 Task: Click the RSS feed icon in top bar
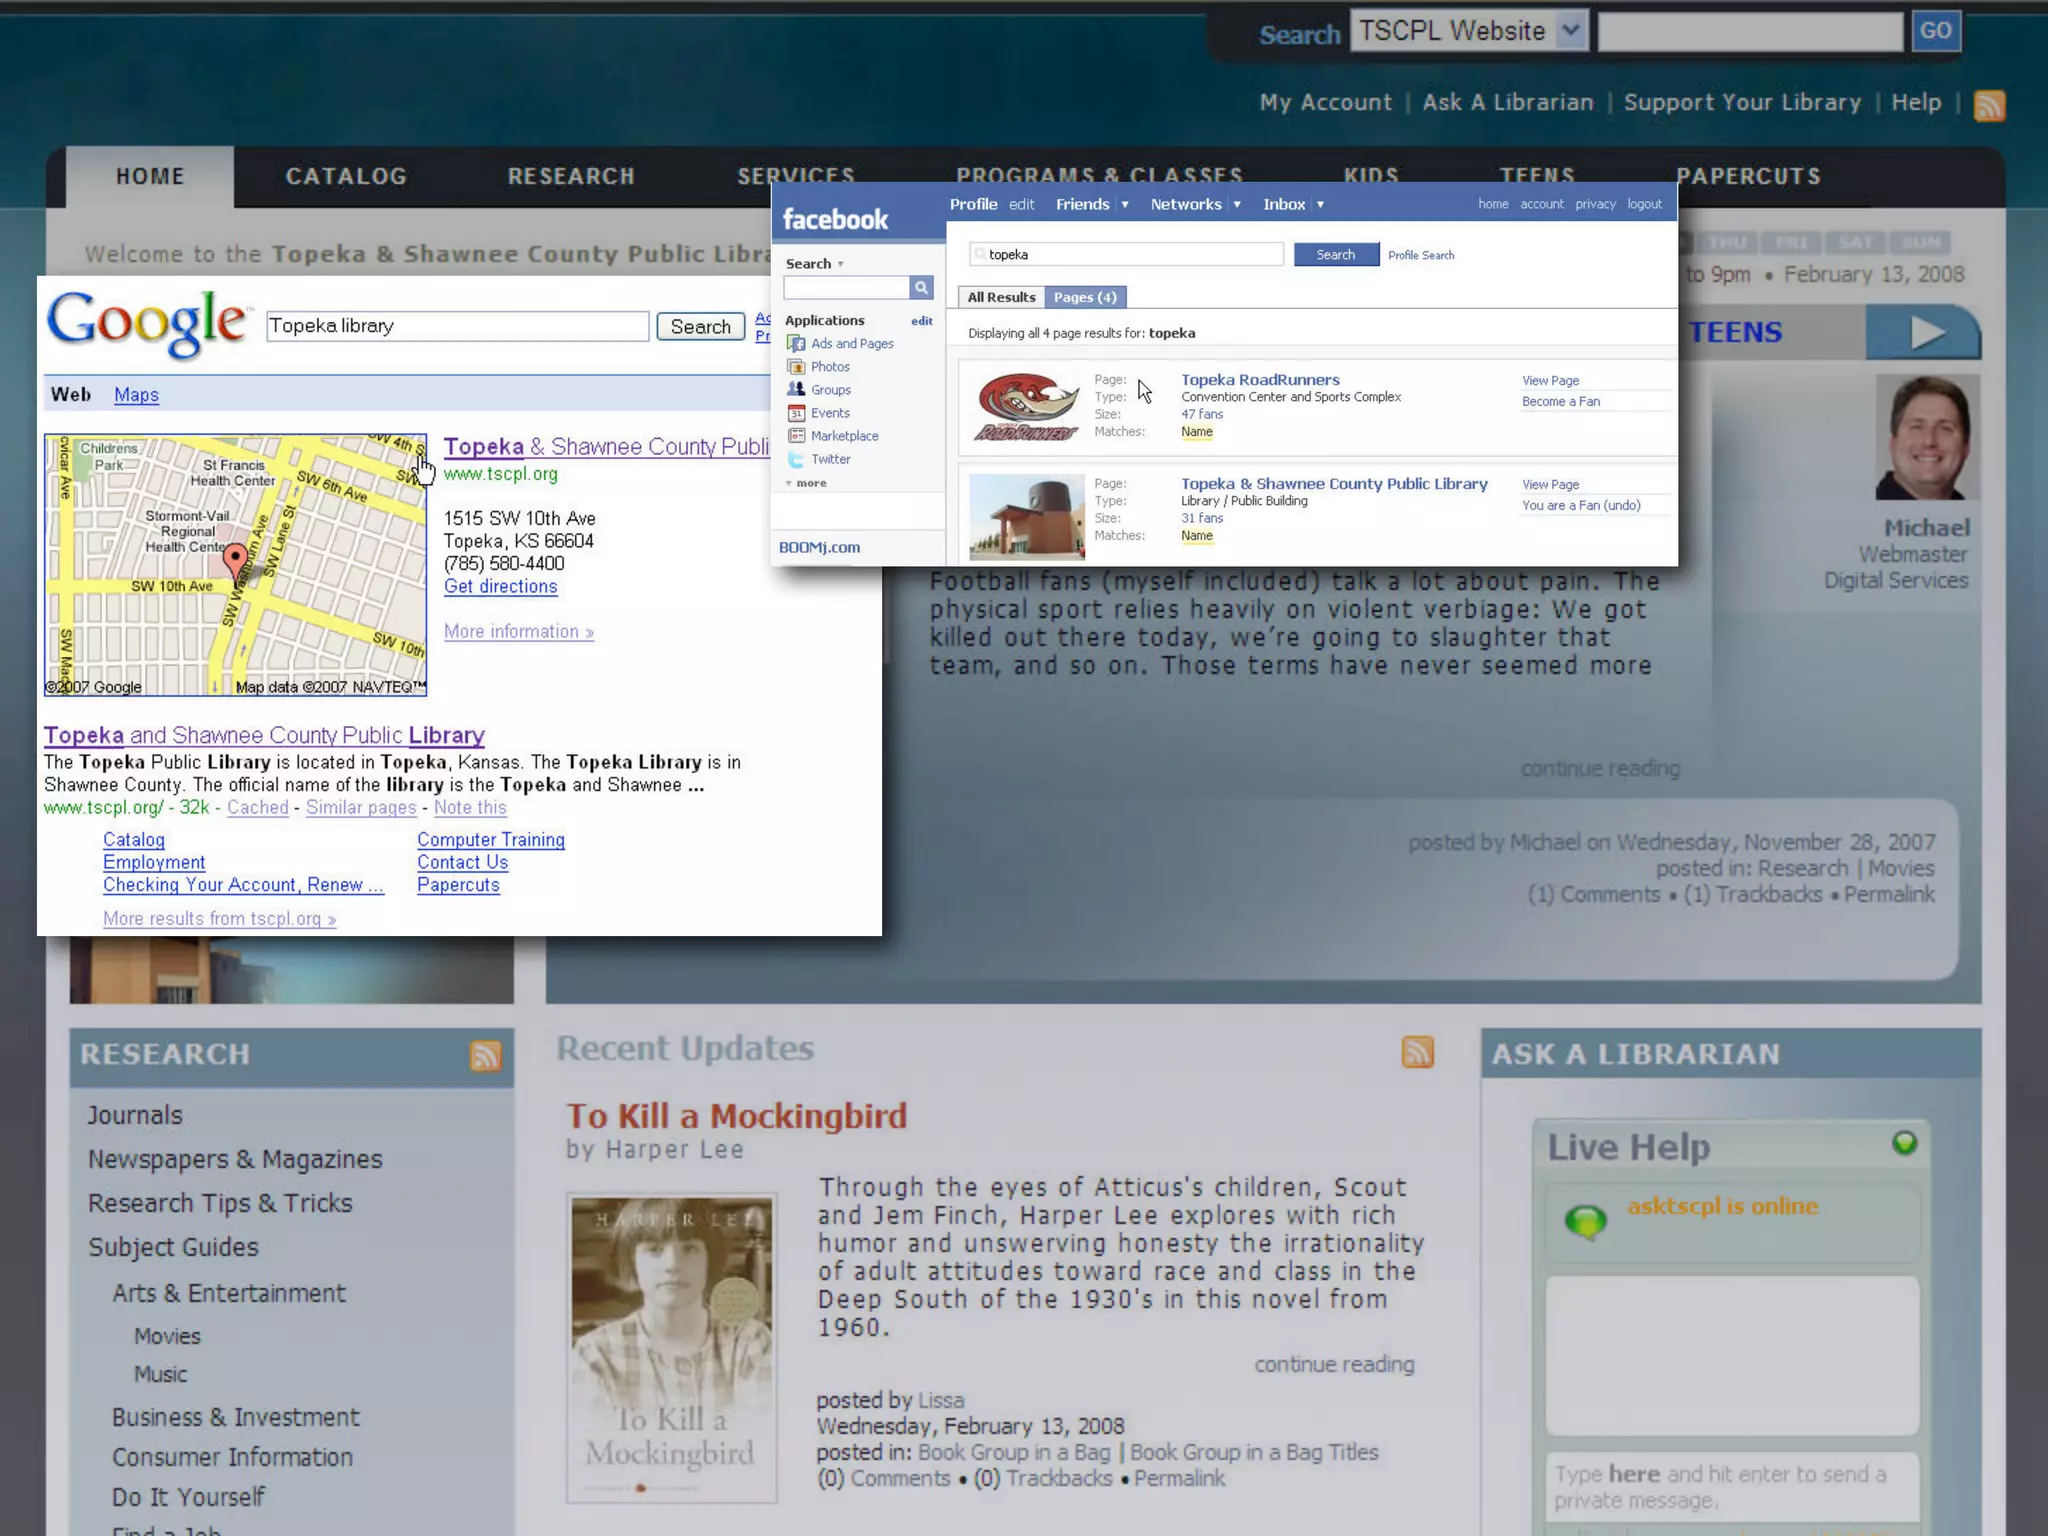point(1988,105)
